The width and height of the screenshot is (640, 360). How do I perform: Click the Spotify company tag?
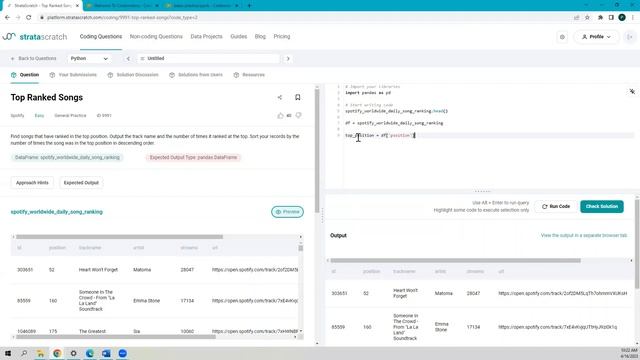[x=17, y=116]
